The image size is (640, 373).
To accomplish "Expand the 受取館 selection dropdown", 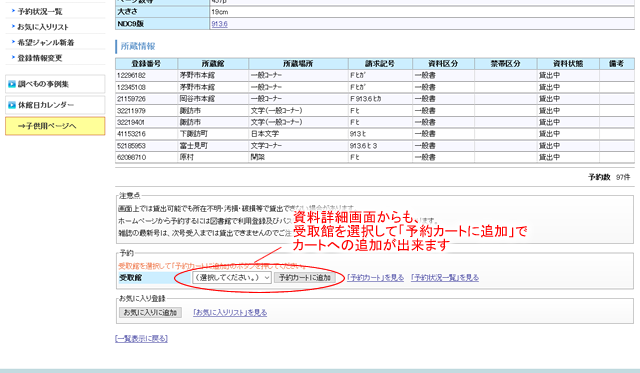I will click(x=231, y=278).
